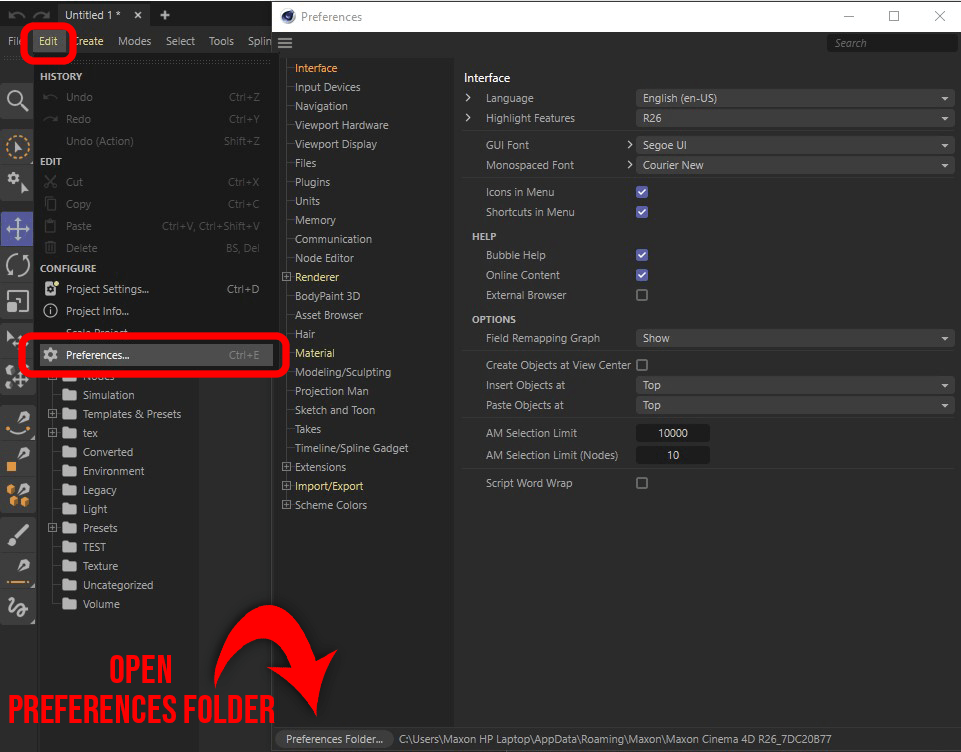Switch to the Untitled 1 document tab
Viewport: 961px width, 752px height.
tap(89, 16)
